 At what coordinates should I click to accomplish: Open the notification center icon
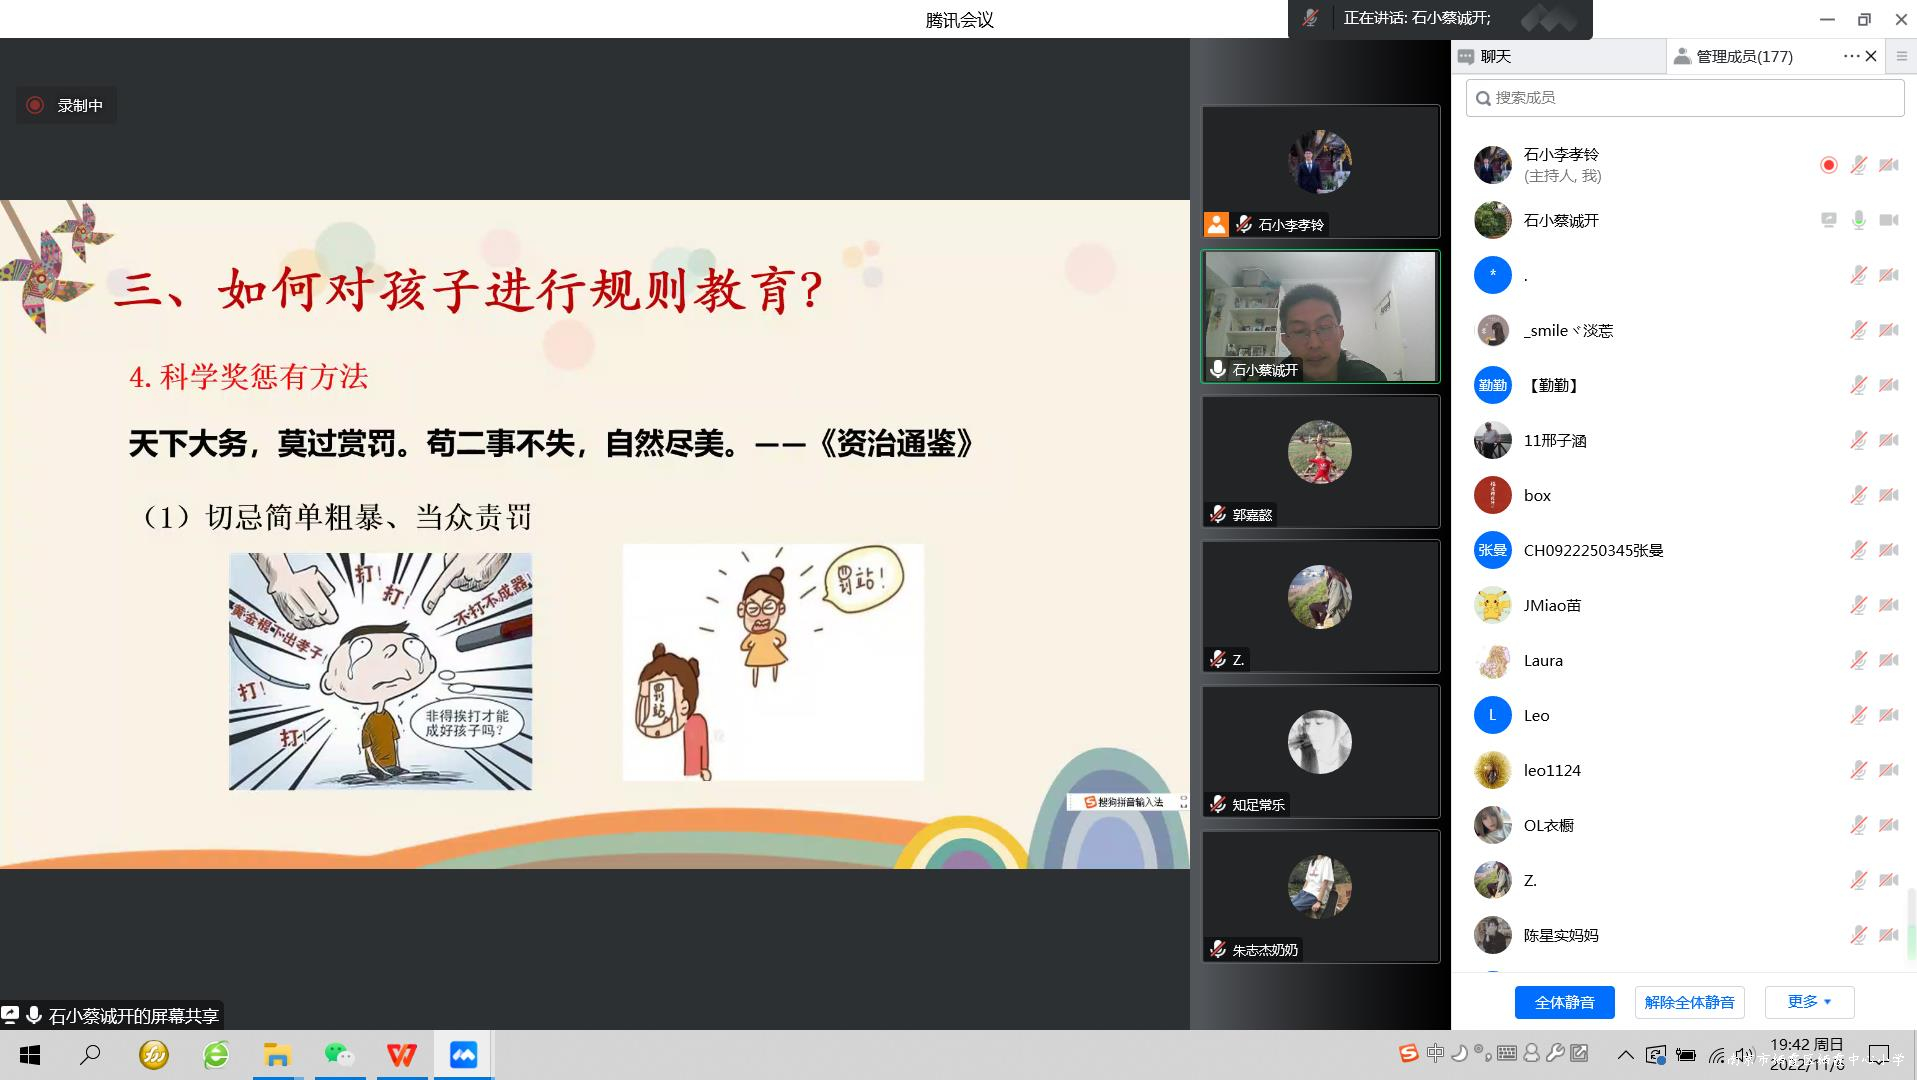pyautogui.click(x=1879, y=1054)
